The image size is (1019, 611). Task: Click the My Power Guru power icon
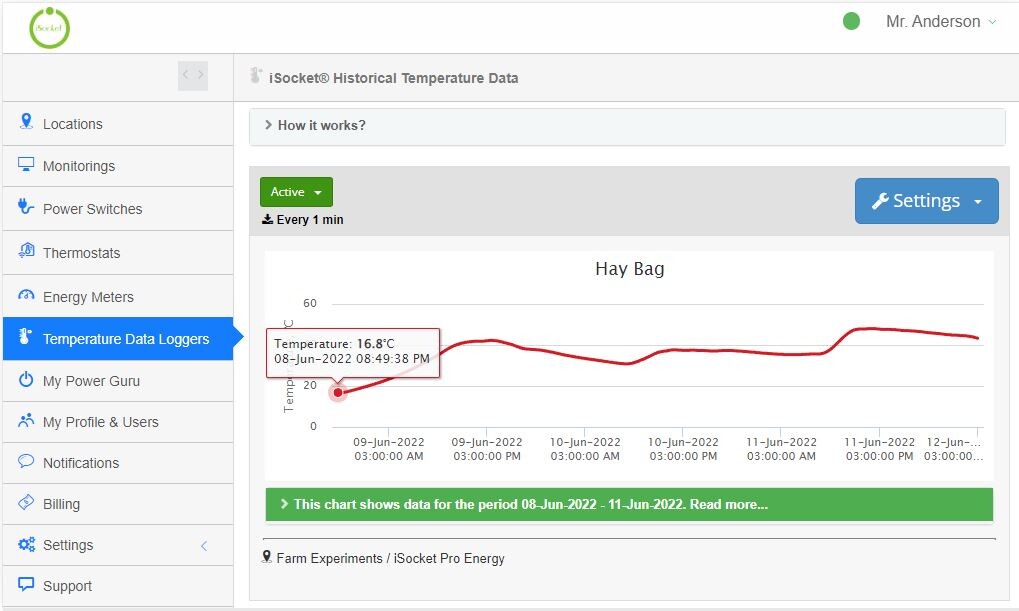(26, 379)
